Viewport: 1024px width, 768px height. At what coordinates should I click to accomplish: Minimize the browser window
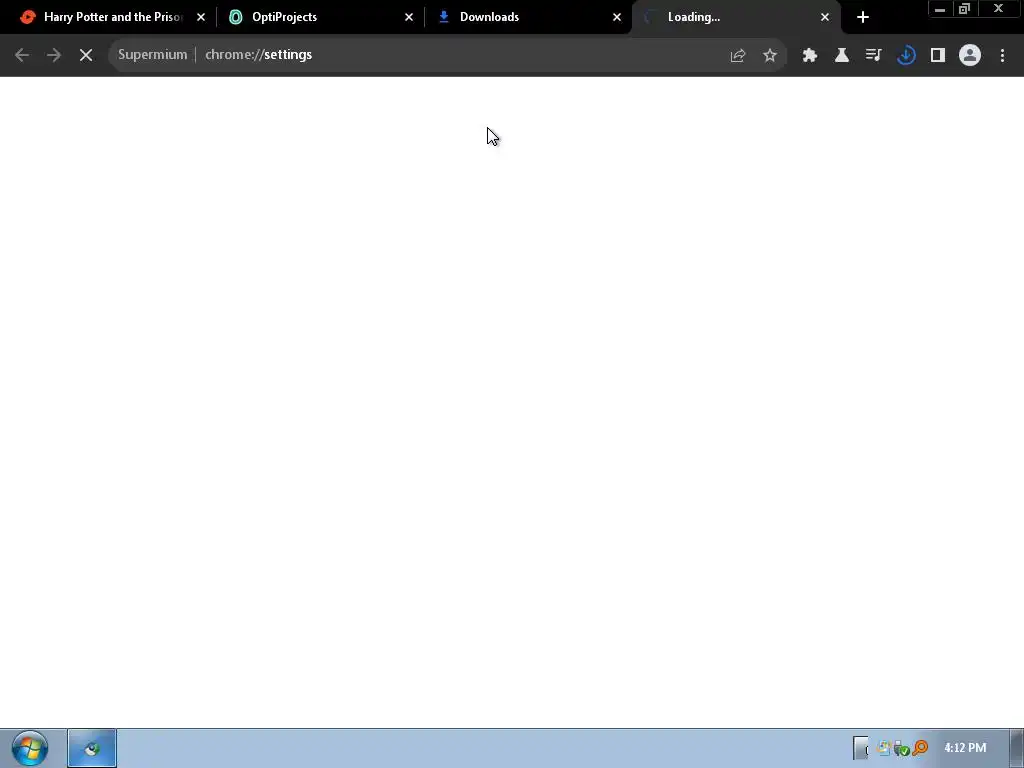940,9
